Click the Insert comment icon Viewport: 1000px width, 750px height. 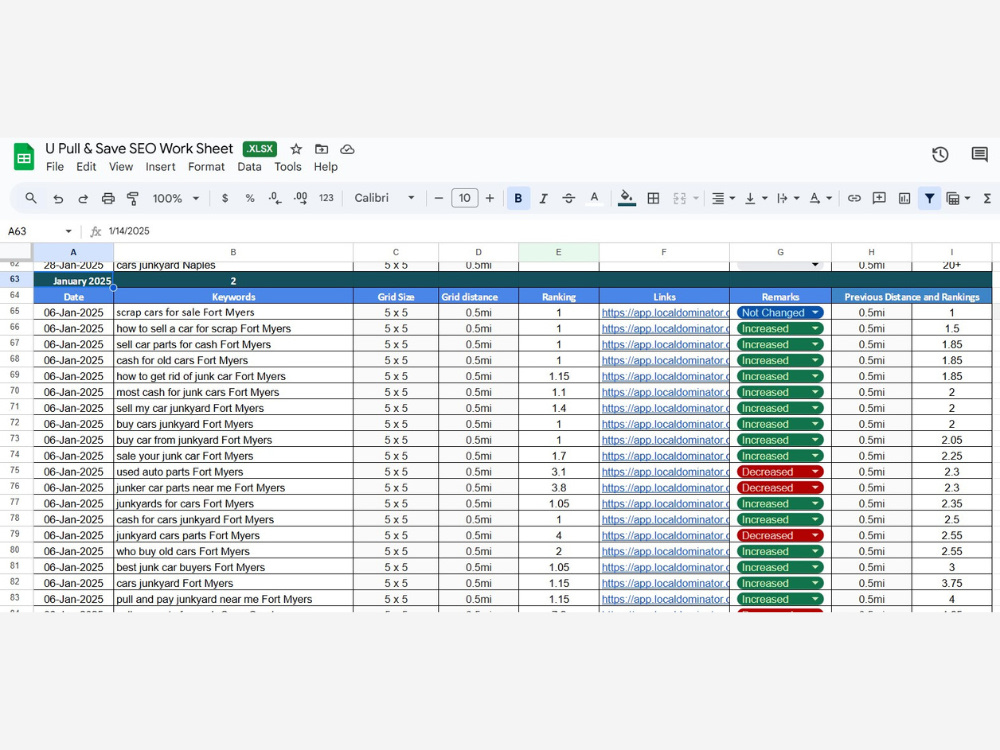(879, 198)
